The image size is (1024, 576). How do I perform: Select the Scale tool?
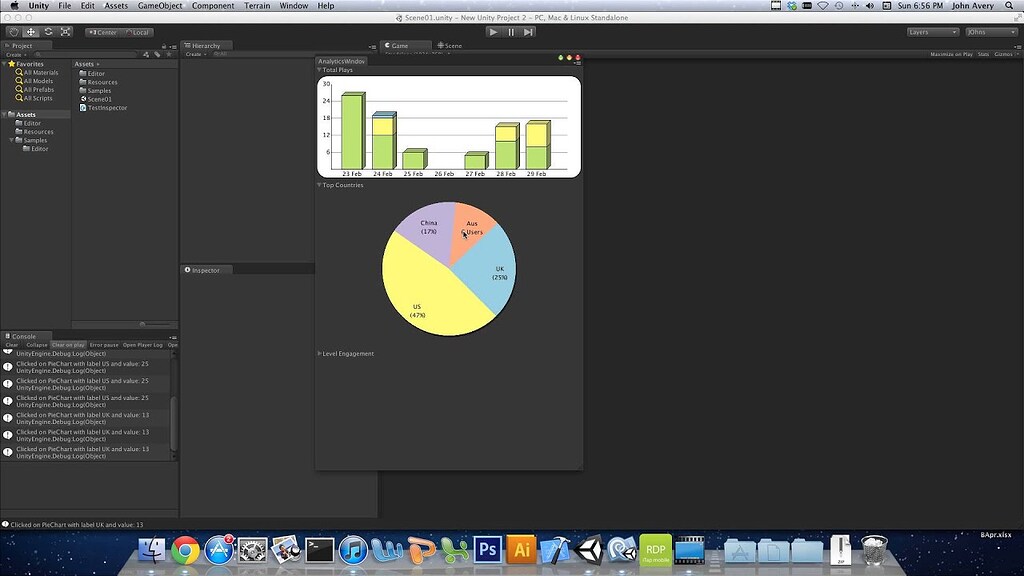coord(66,31)
